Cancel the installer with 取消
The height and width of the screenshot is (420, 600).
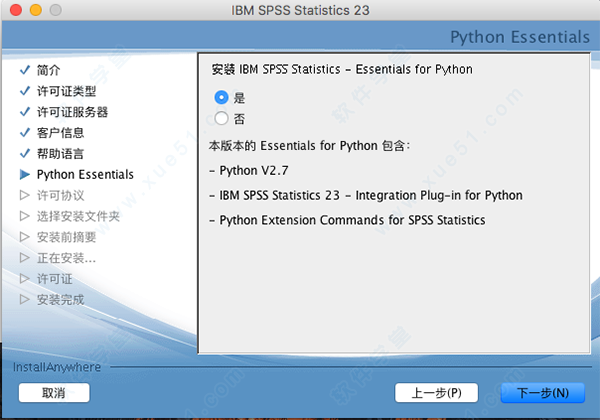(54, 393)
